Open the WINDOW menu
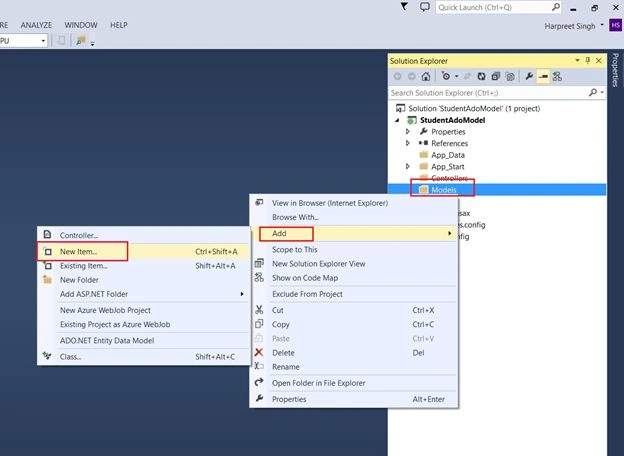This screenshot has width=624, height=456. [x=81, y=25]
